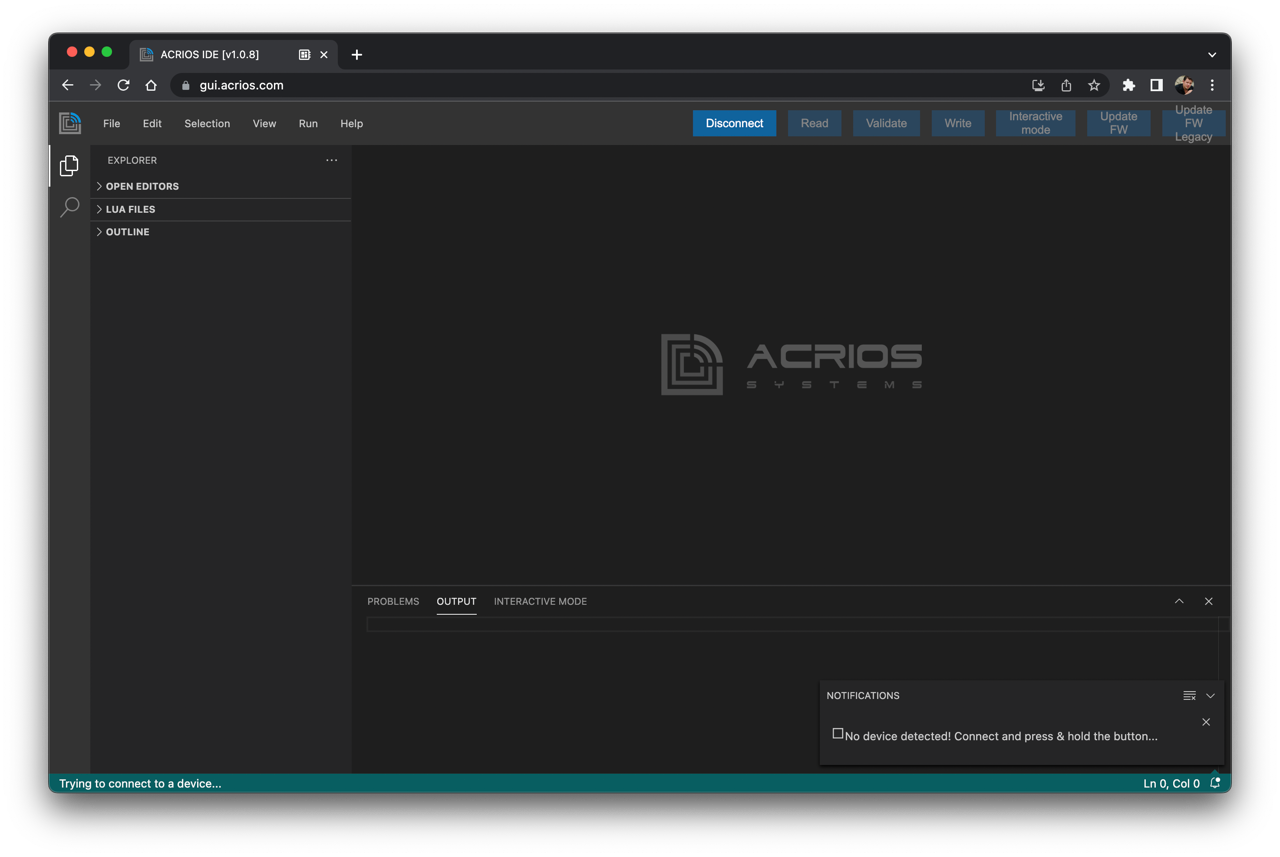This screenshot has width=1280, height=857.
Task: Click the Write button
Action: coord(958,123)
